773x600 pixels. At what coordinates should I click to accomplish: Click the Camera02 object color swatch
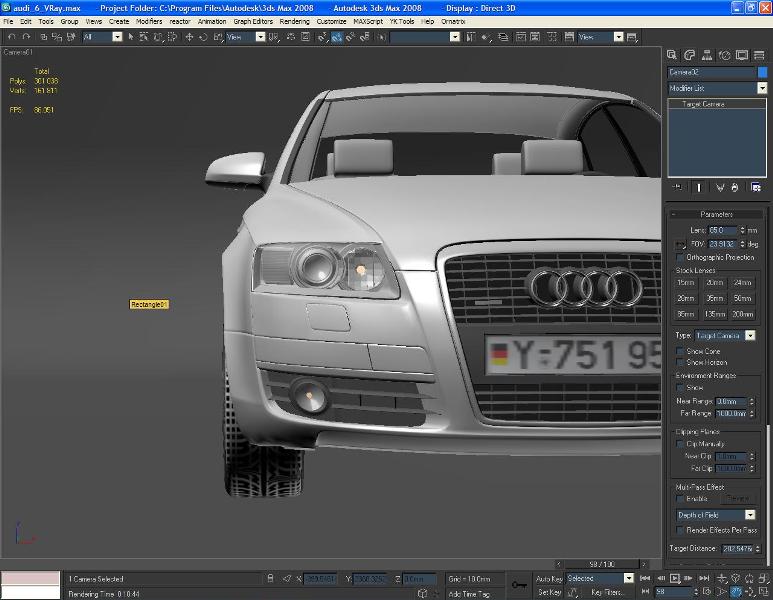pyautogui.click(x=763, y=72)
